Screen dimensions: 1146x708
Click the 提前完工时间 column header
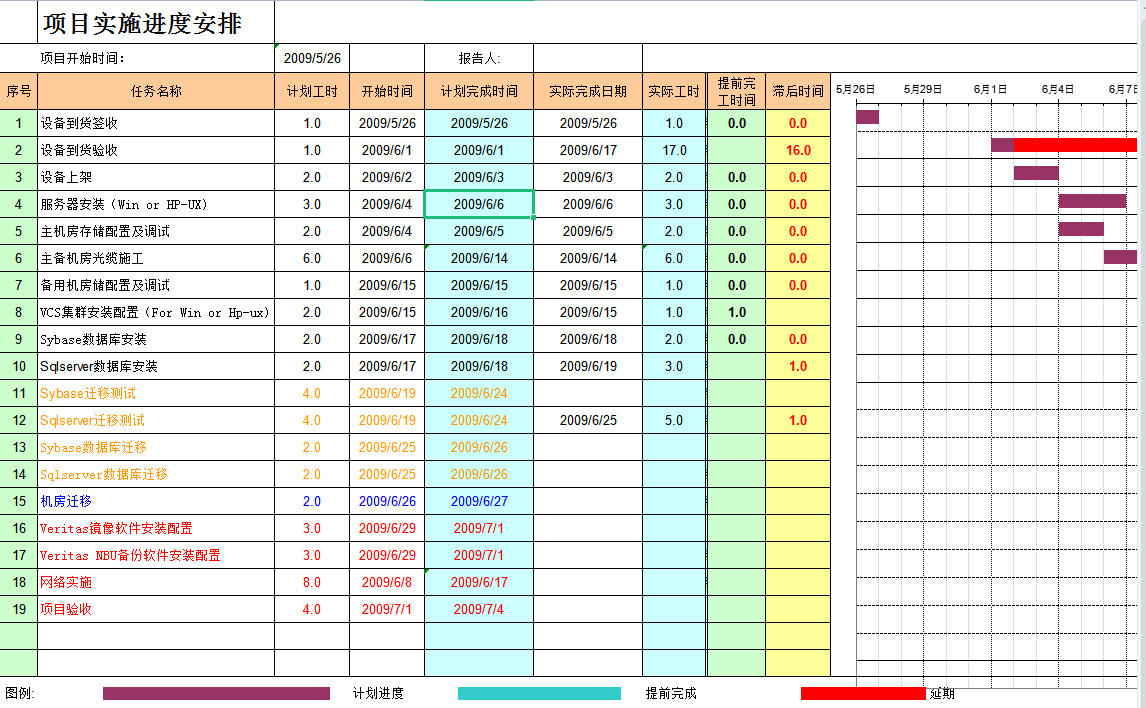737,91
